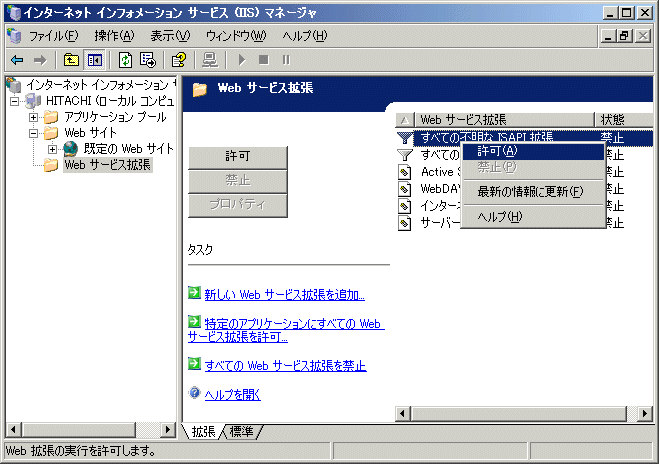
Task: Click the HITACHI computer icon in tree
Action: pyautogui.click(x=33, y=101)
